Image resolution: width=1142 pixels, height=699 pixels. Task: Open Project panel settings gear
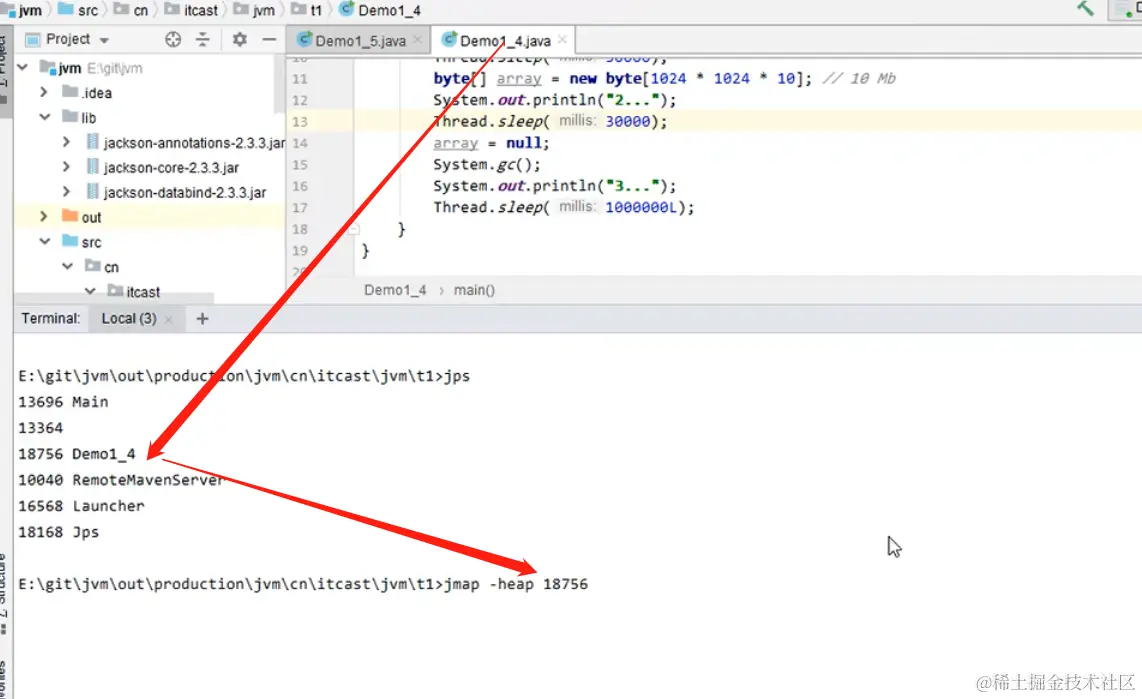240,39
